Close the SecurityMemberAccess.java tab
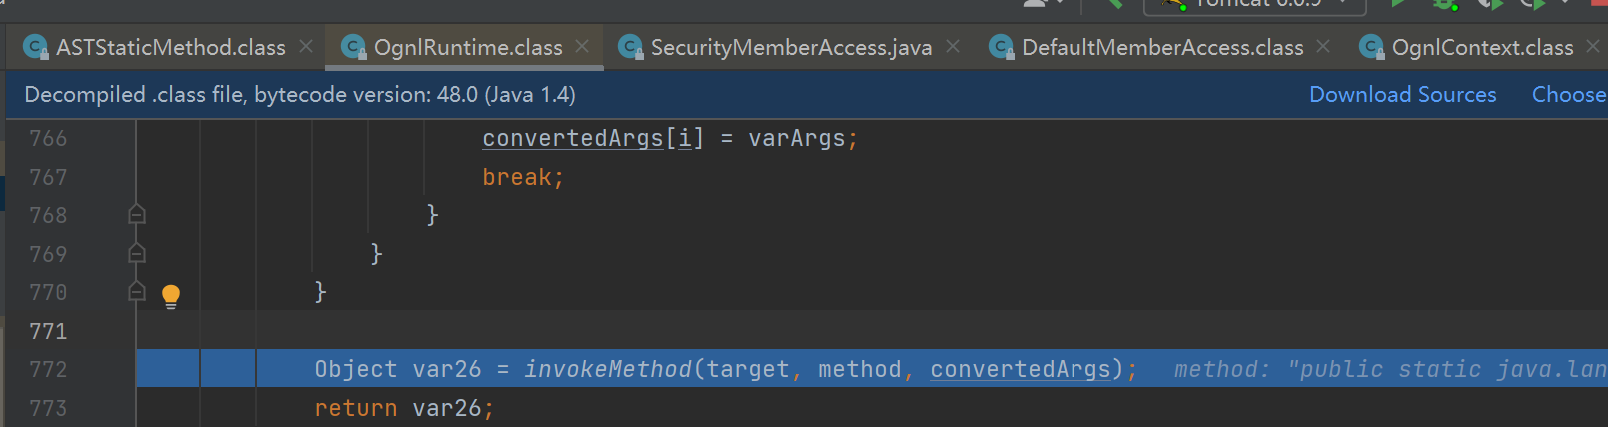This screenshot has width=1608, height=427. point(953,47)
